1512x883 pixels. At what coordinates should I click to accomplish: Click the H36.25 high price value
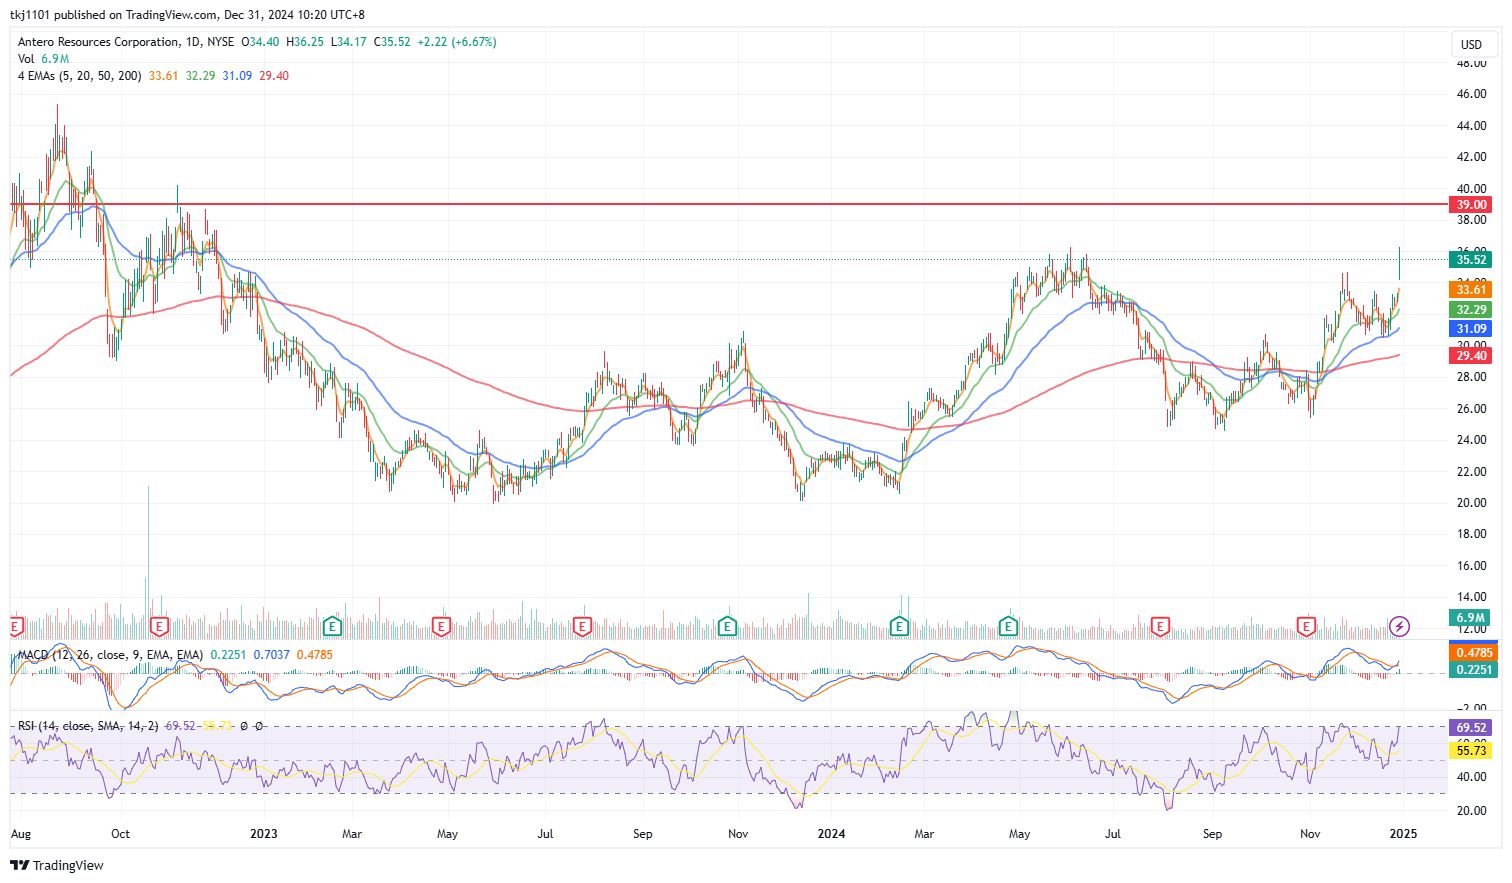(305, 42)
